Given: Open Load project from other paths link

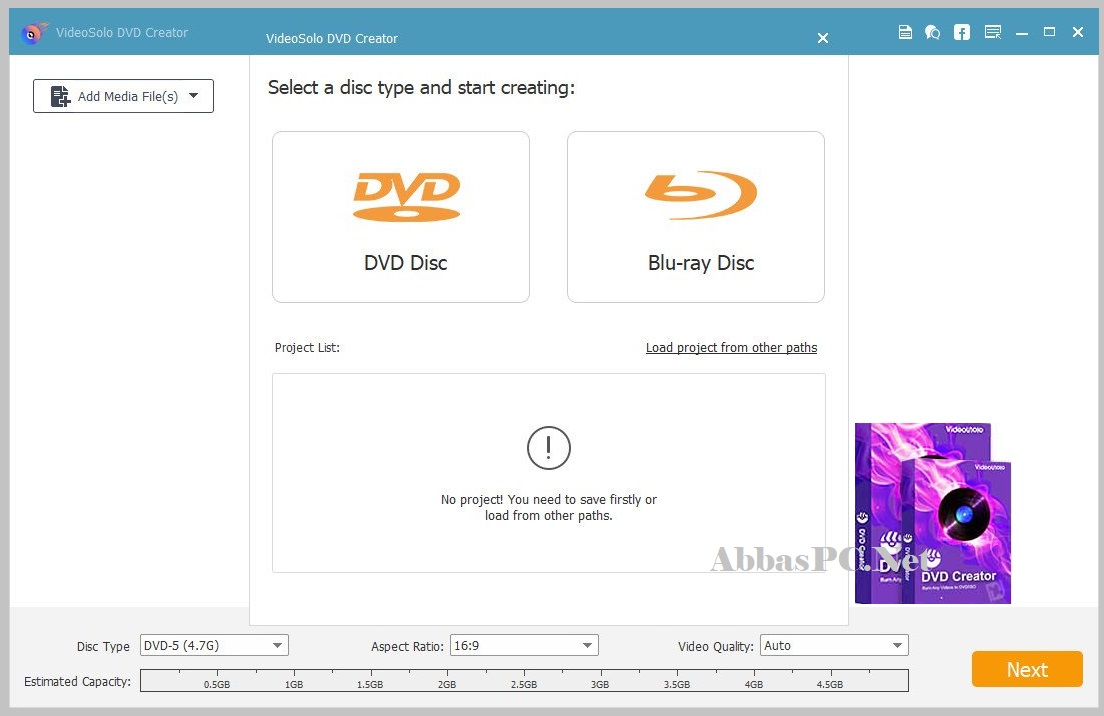Looking at the screenshot, I should [732, 348].
